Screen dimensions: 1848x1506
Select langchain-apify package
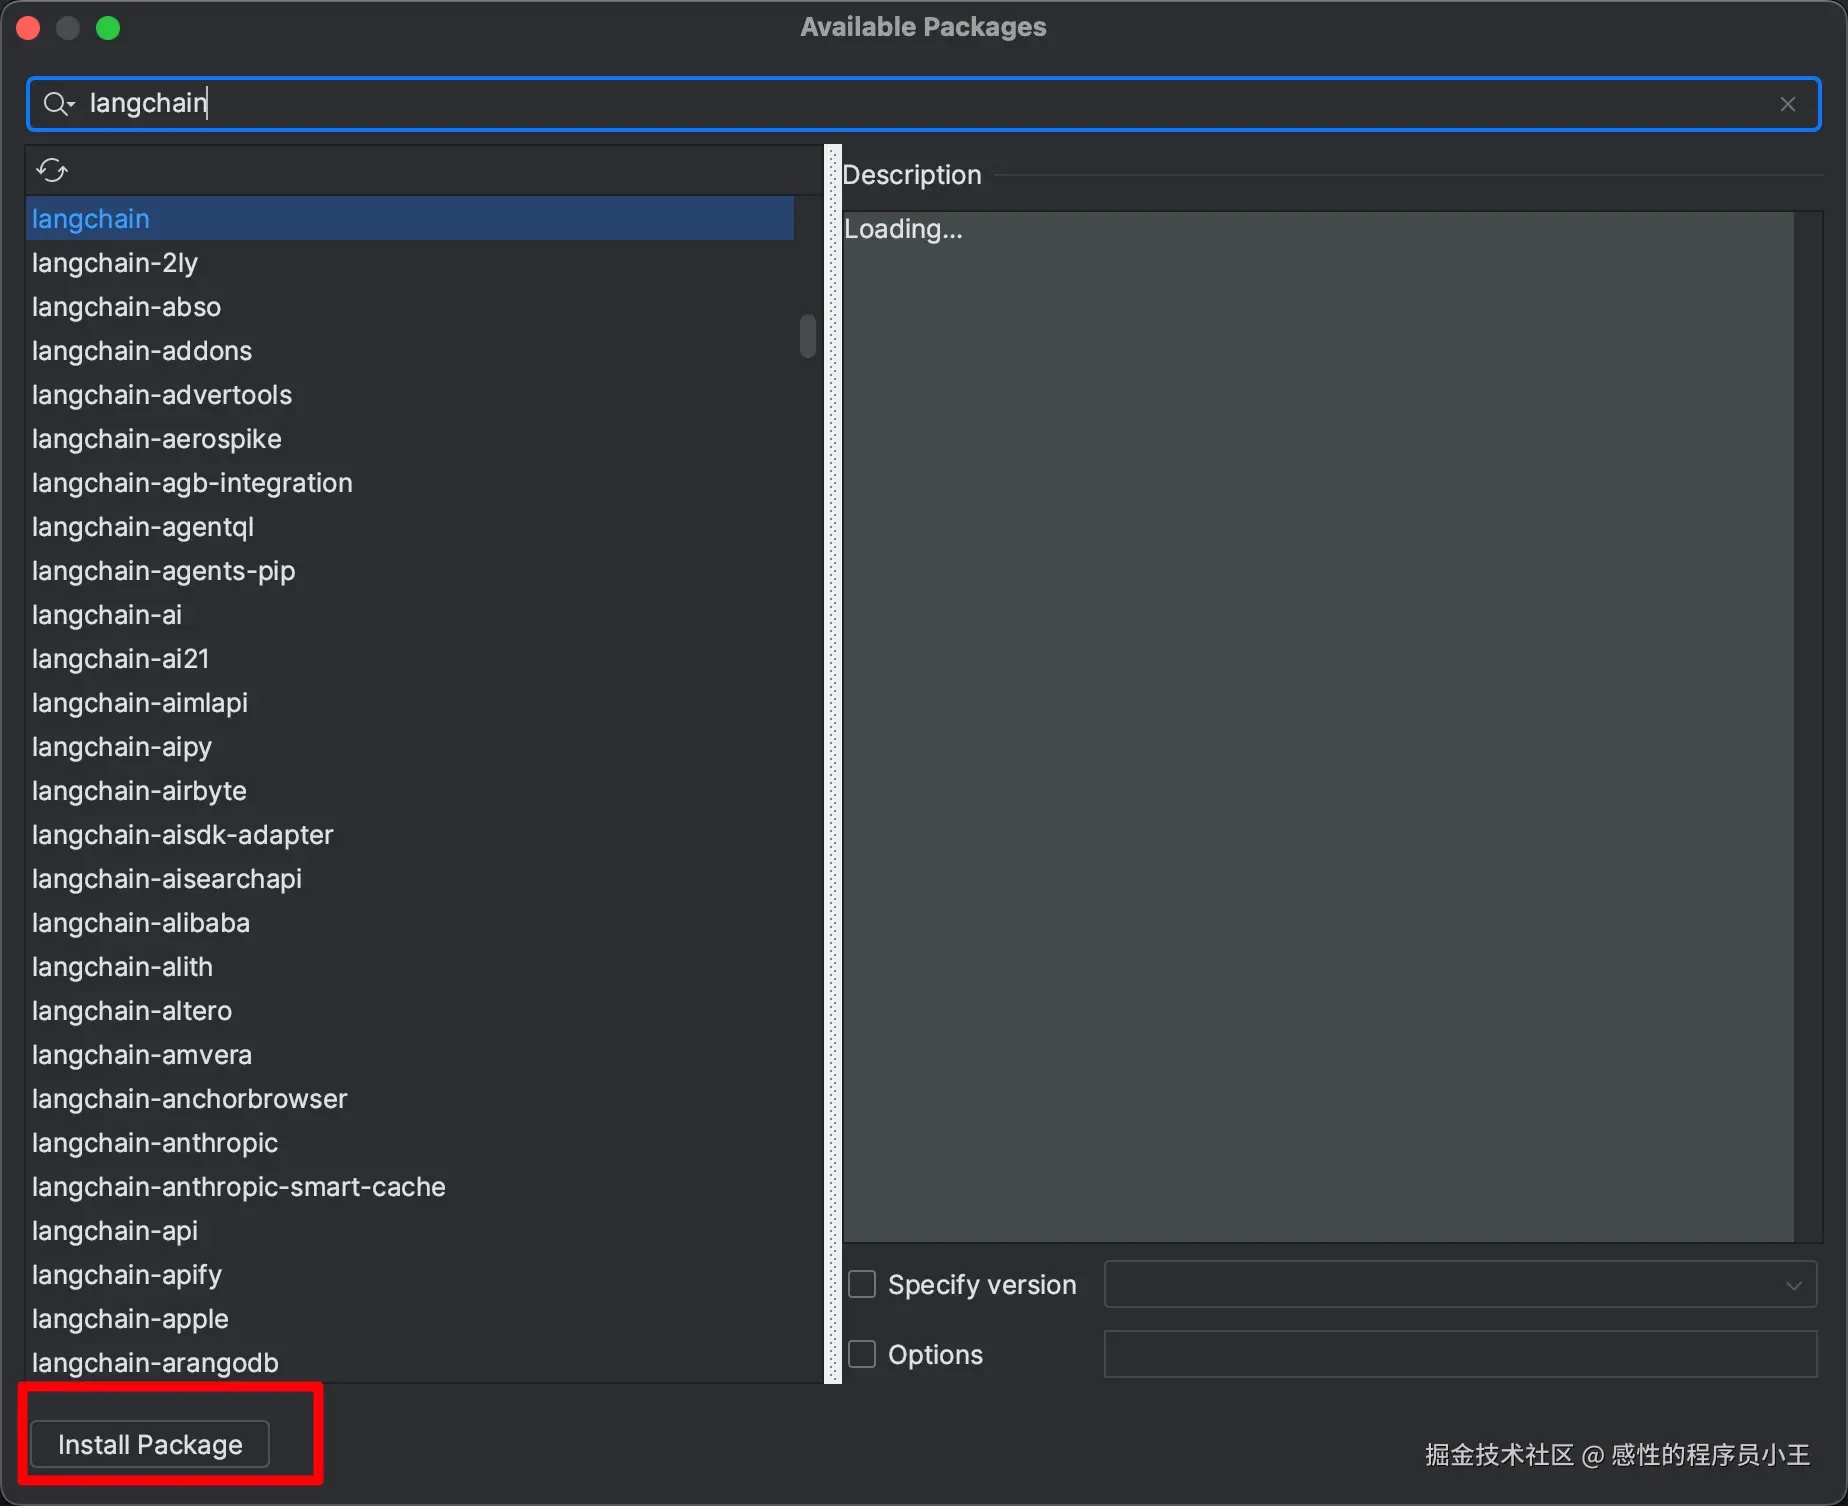click(x=410, y=1274)
